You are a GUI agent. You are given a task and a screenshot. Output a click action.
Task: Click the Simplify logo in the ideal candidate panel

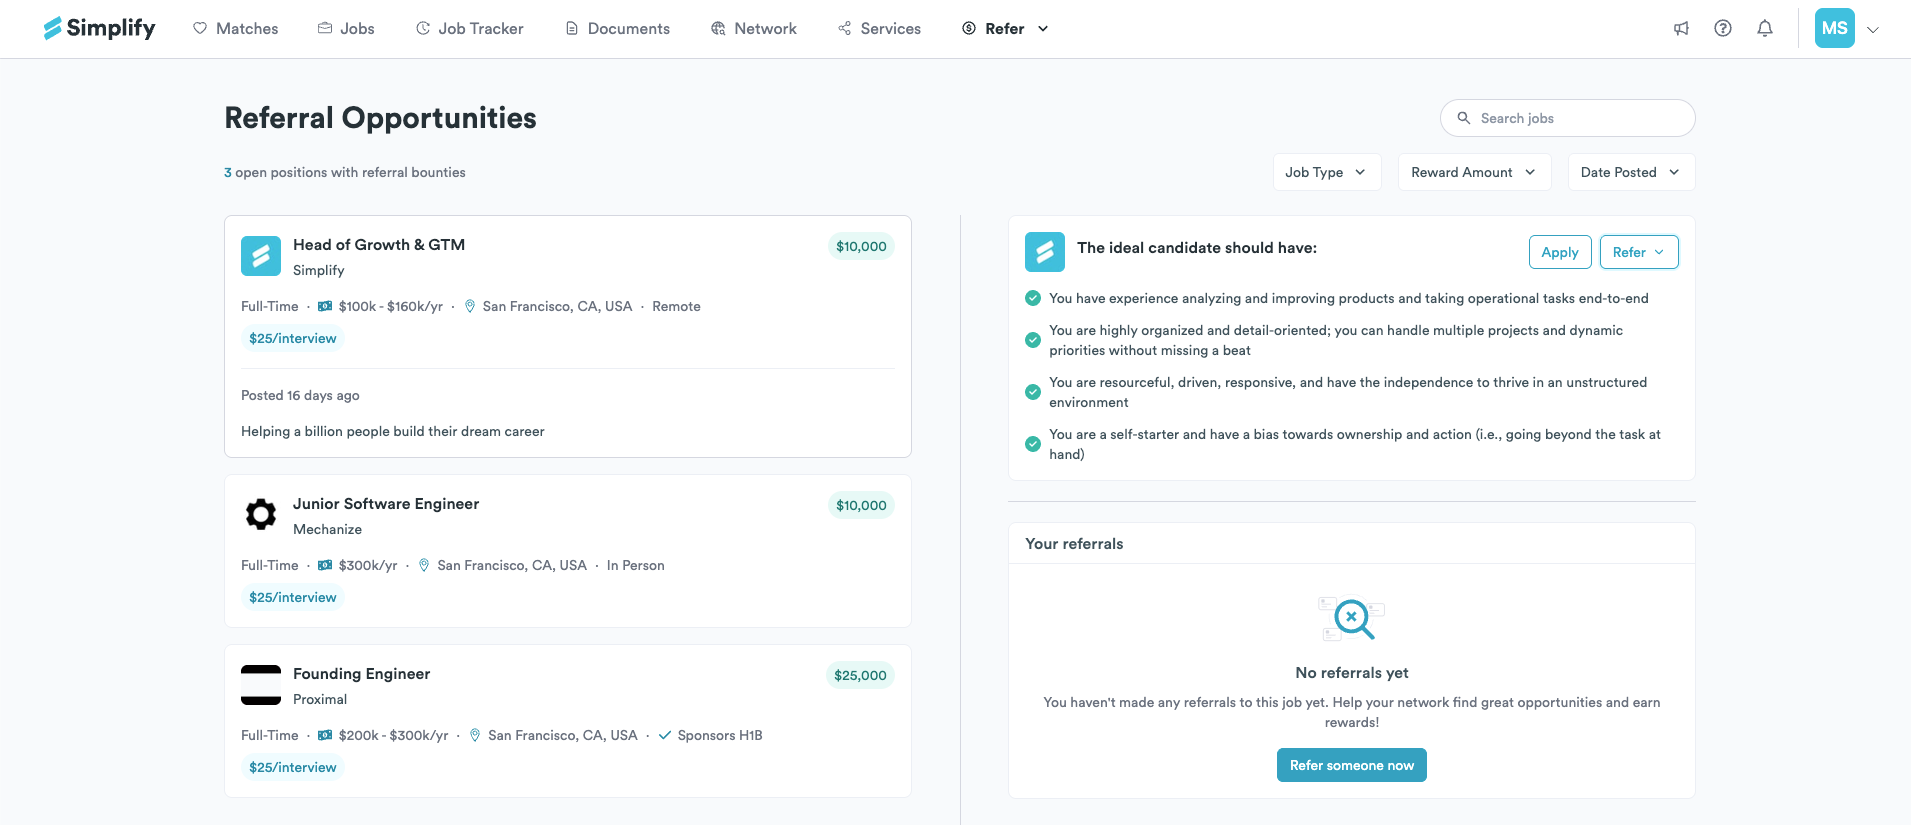click(x=1045, y=252)
